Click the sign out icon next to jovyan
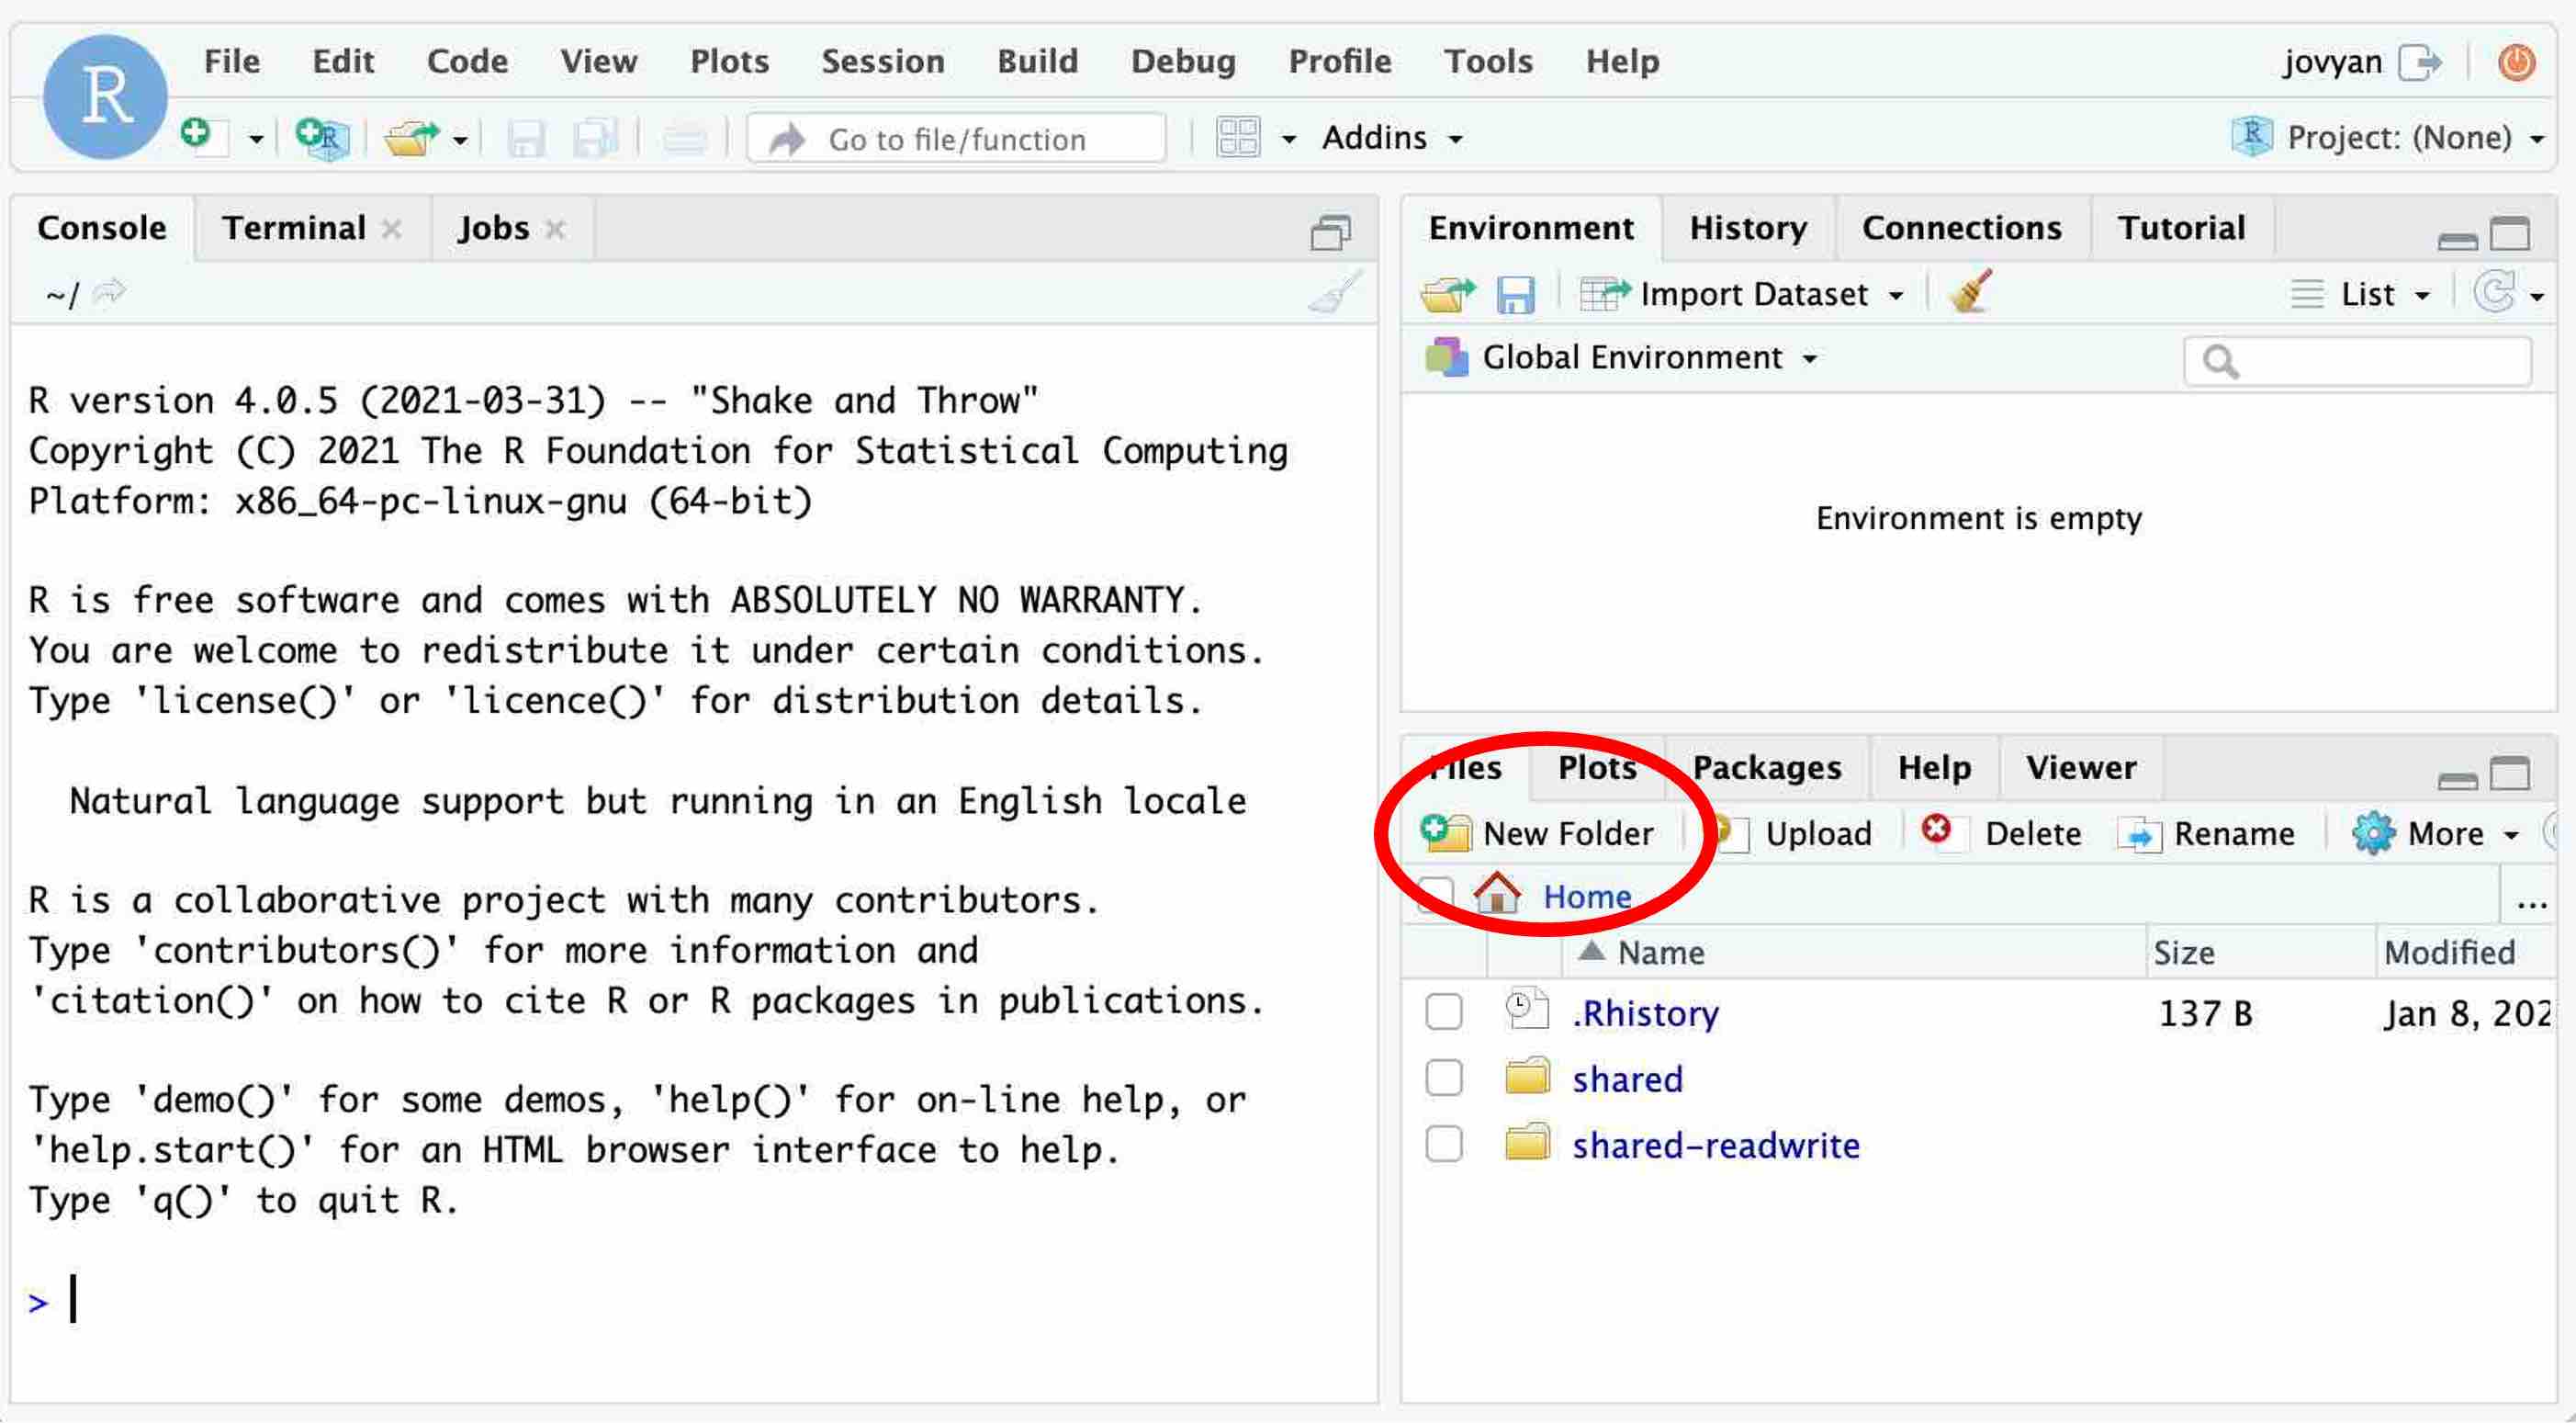 tap(2420, 62)
